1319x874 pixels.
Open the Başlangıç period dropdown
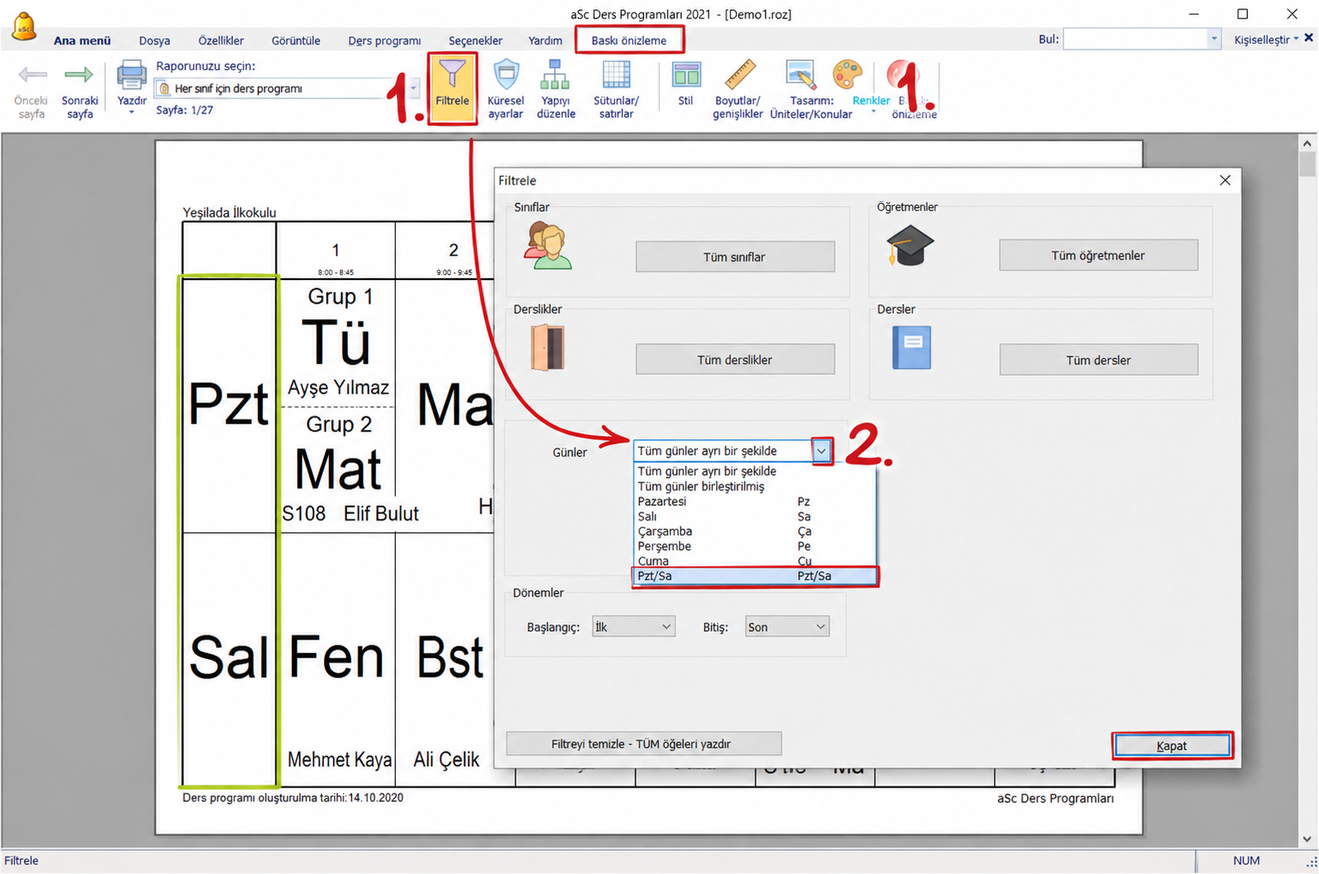tap(633, 627)
